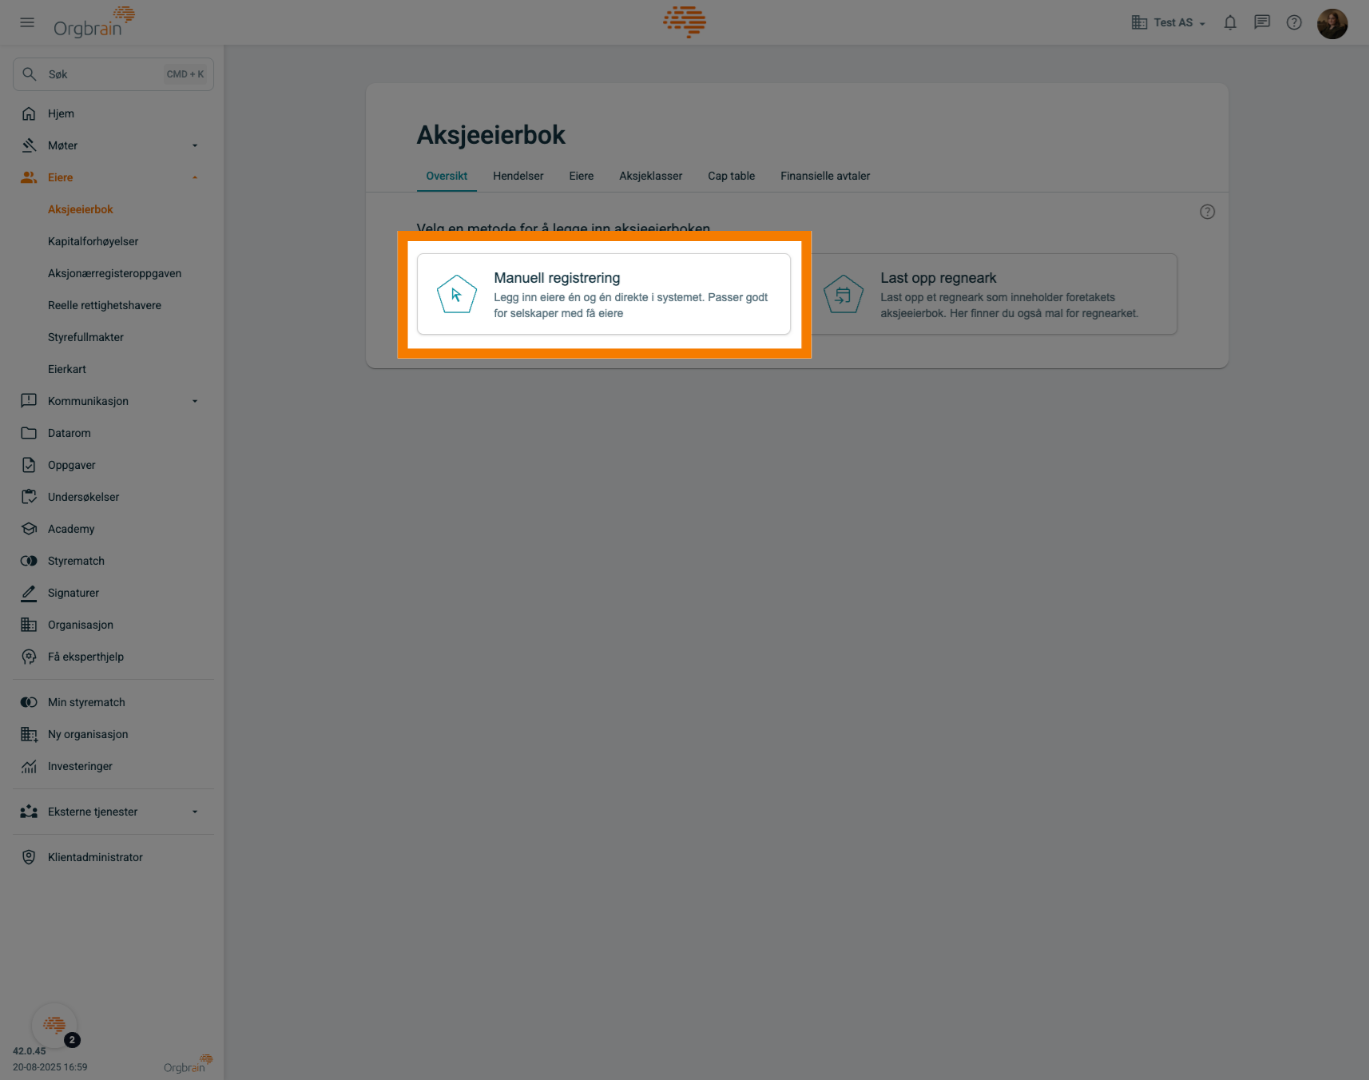1369x1080 pixels.
Task: Open Eierkart in the sidebar
Action: click(67, 370)
